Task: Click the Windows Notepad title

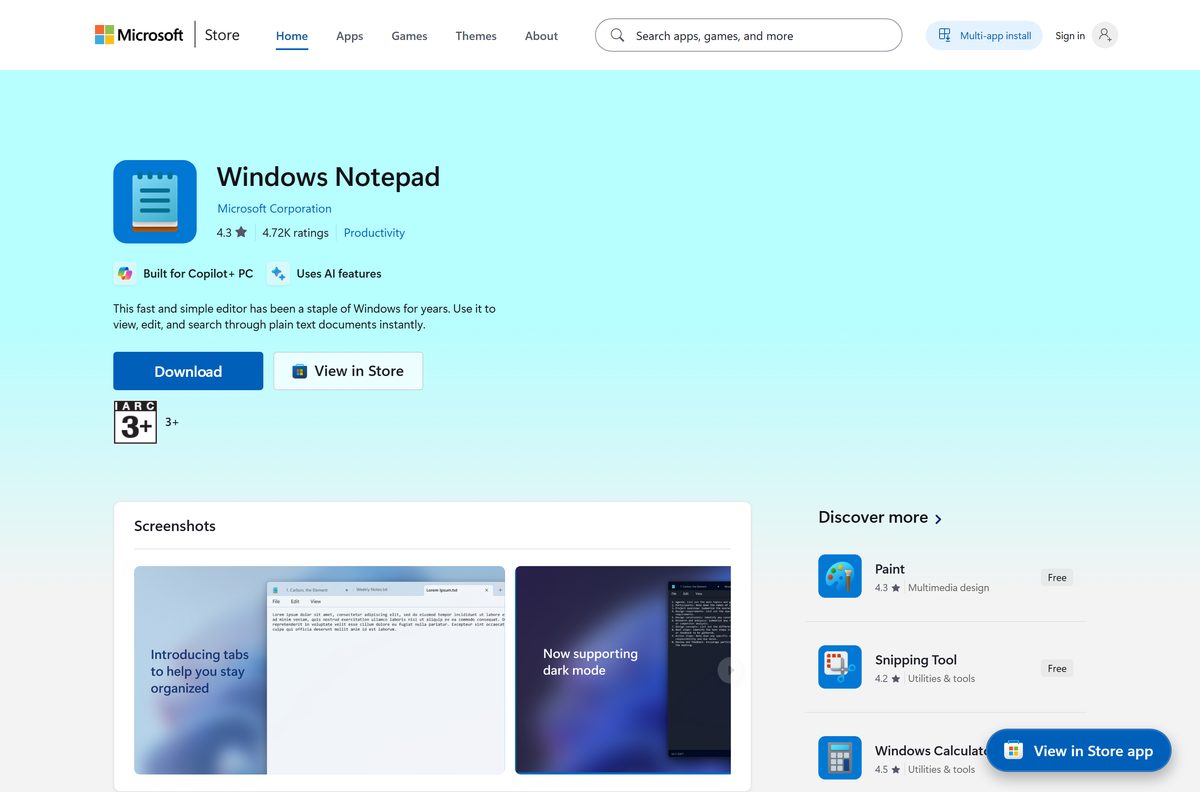Action: pos(328,177)
